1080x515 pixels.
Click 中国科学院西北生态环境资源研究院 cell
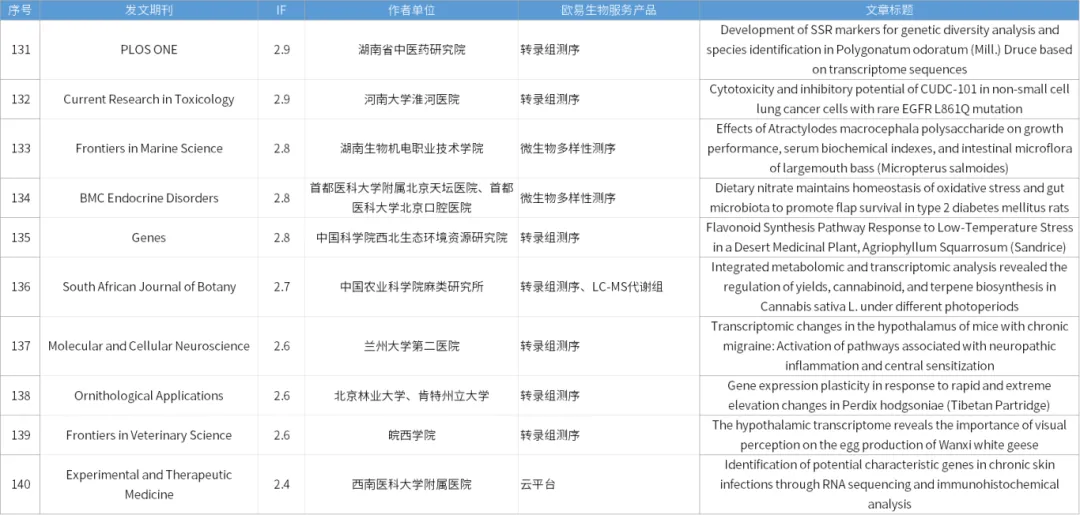click(x=411, y=238)
